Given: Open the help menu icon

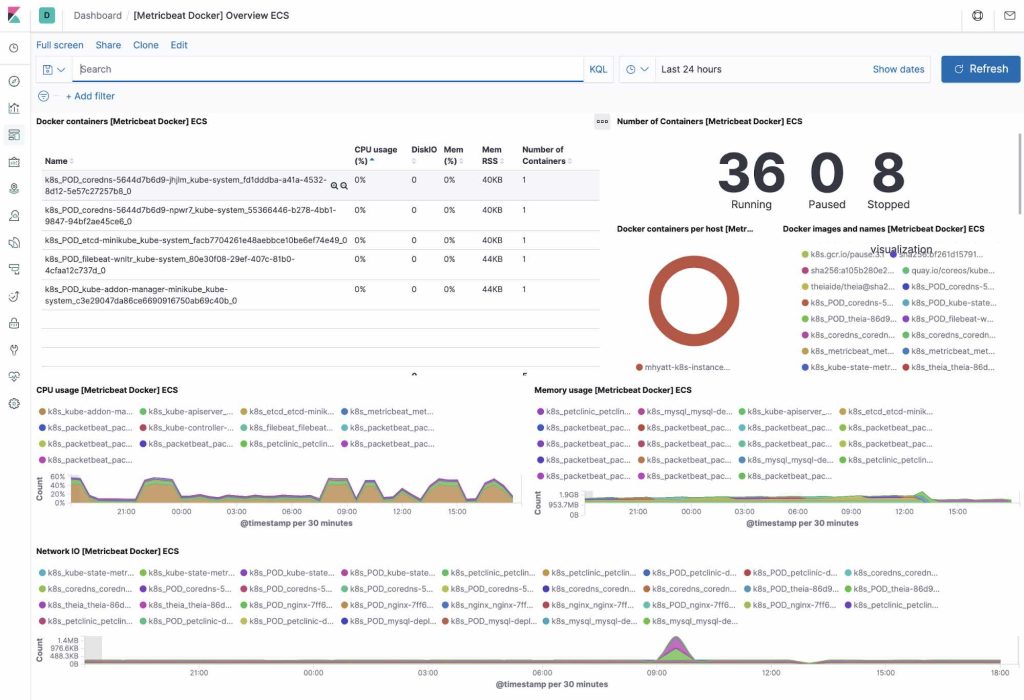Looking at the screenshot, I should (x=977, y=15).
